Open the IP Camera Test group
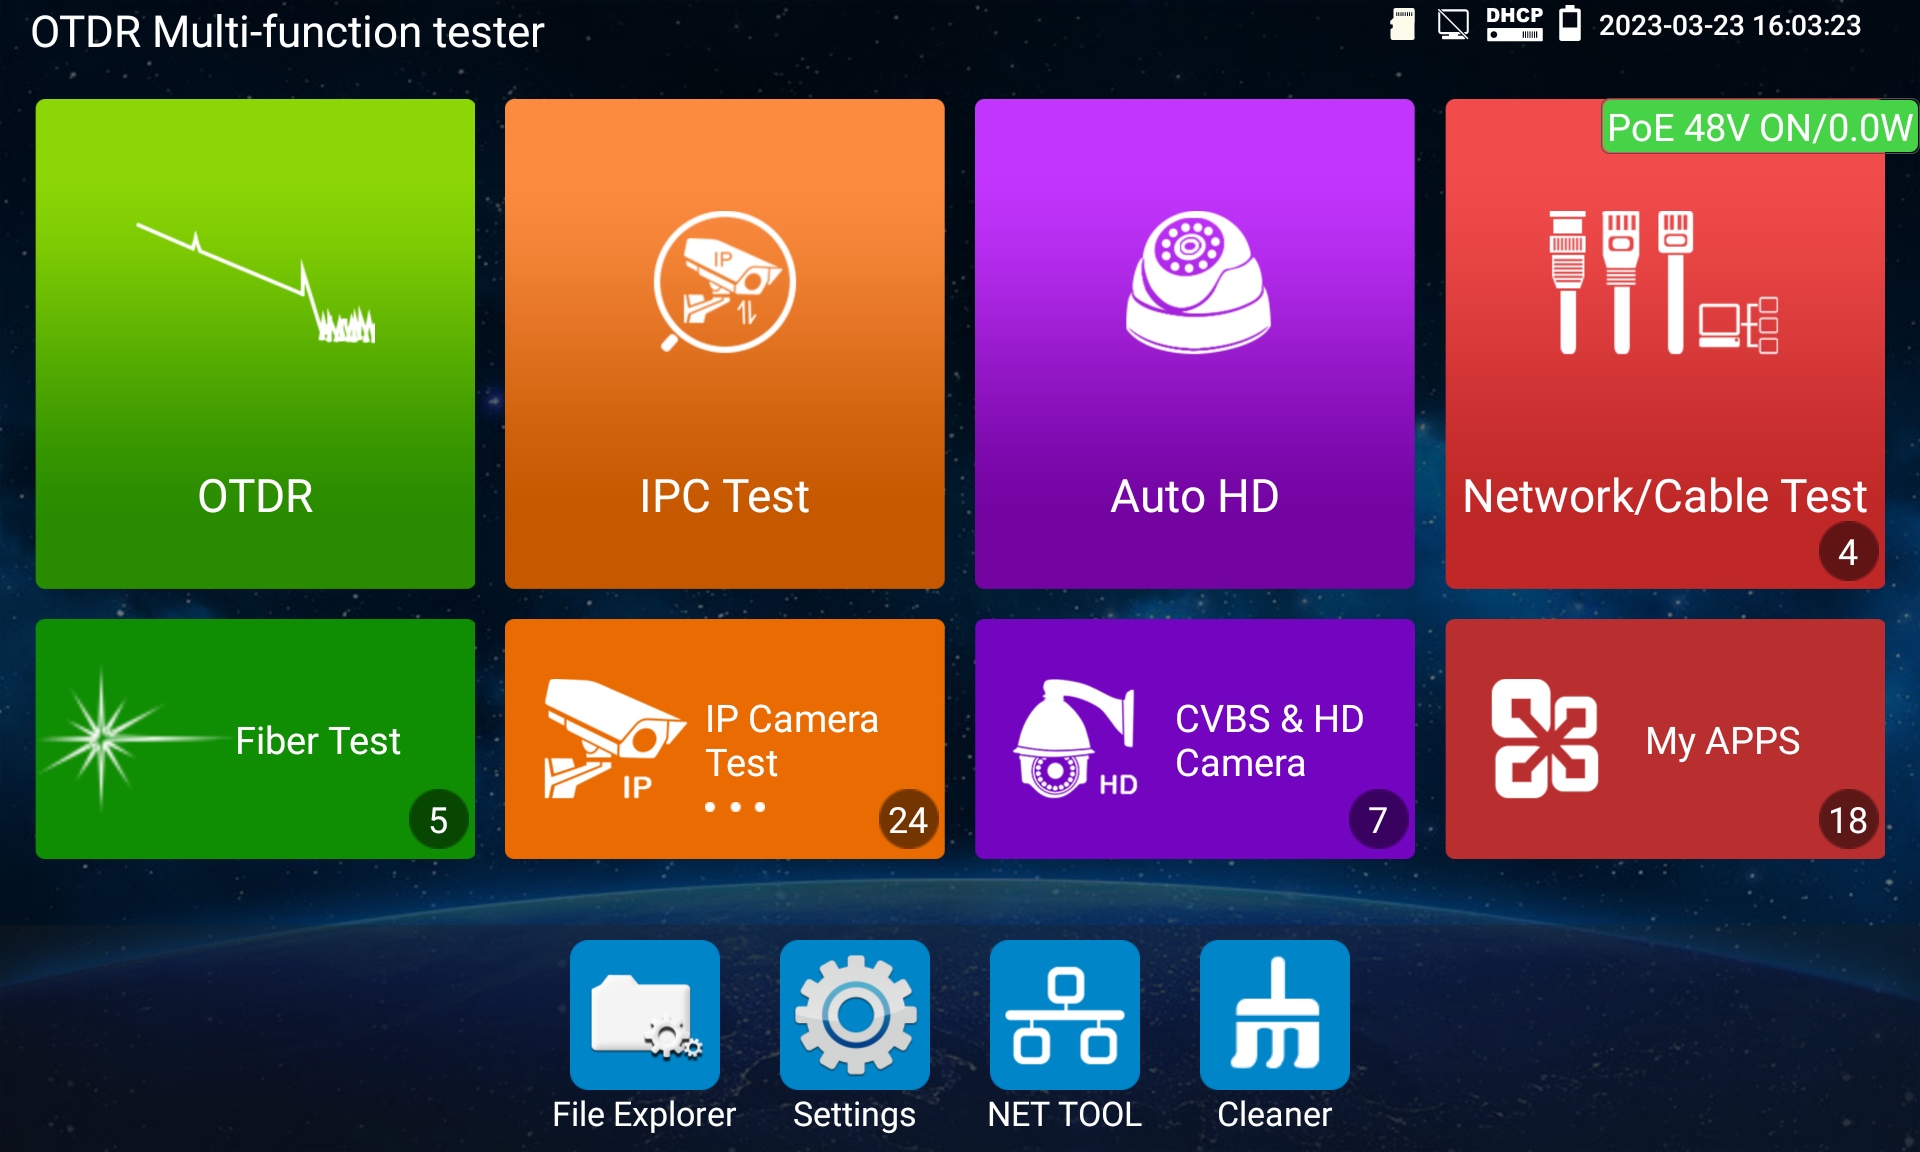Viewport: 1920px width, 1152px height. 724,738
